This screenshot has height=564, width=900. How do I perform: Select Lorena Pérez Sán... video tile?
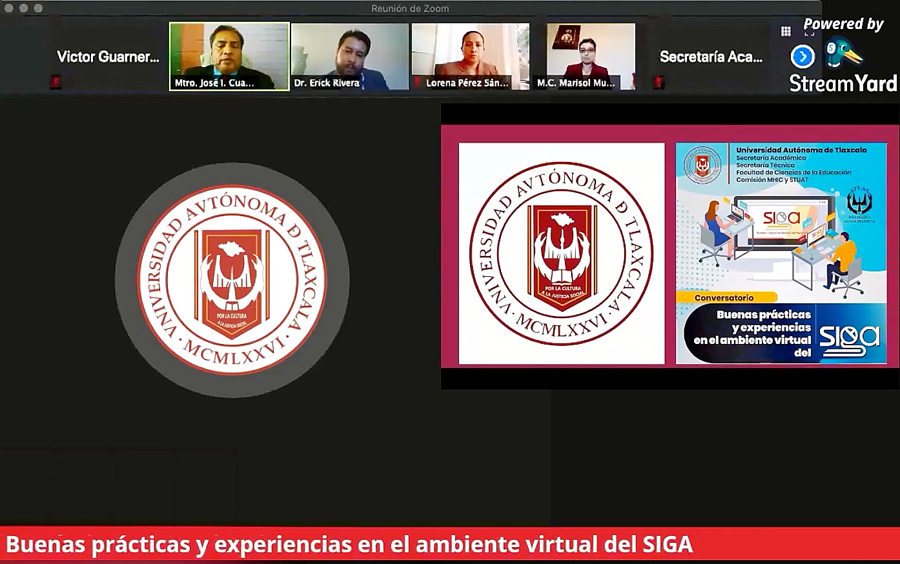(470, 56)
